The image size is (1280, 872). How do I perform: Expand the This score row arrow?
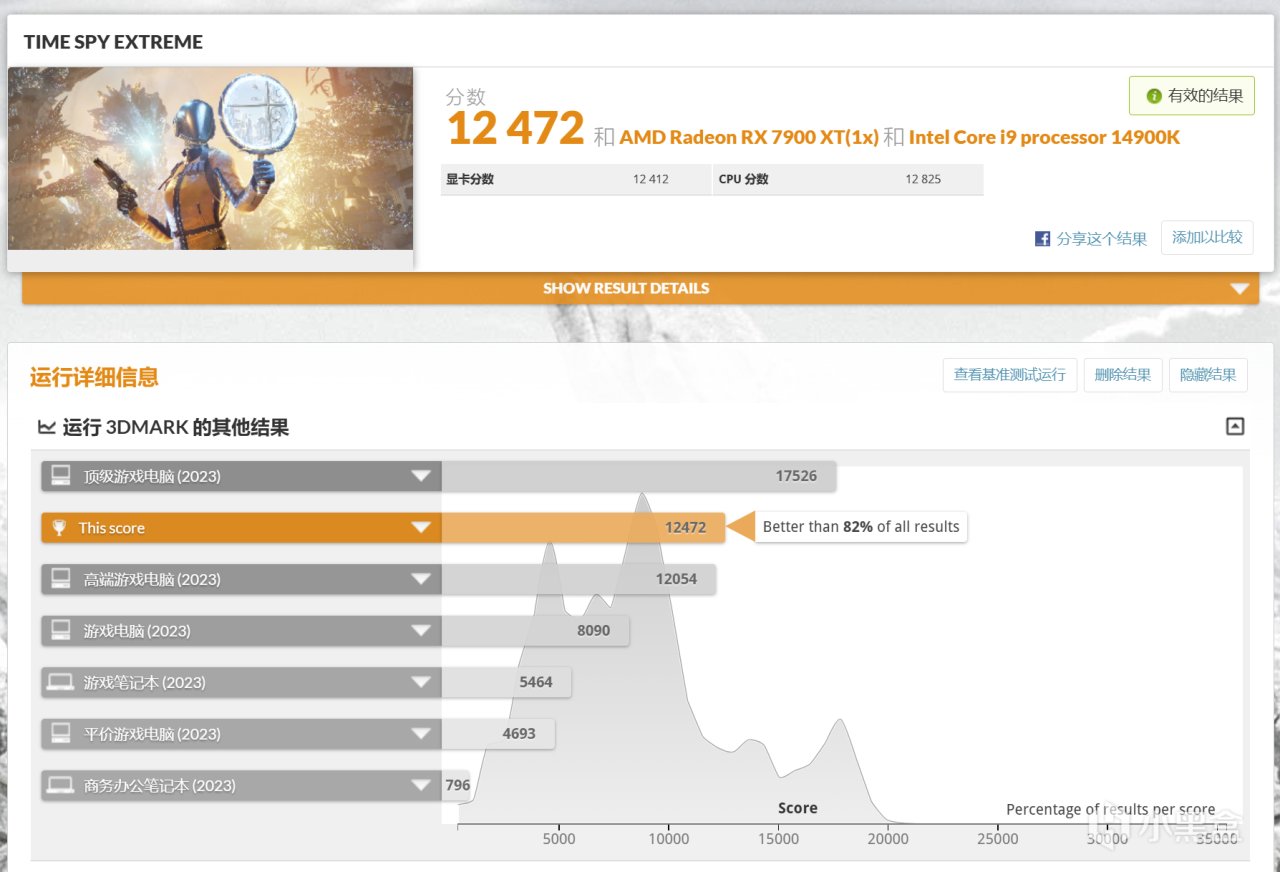(421, 528)
